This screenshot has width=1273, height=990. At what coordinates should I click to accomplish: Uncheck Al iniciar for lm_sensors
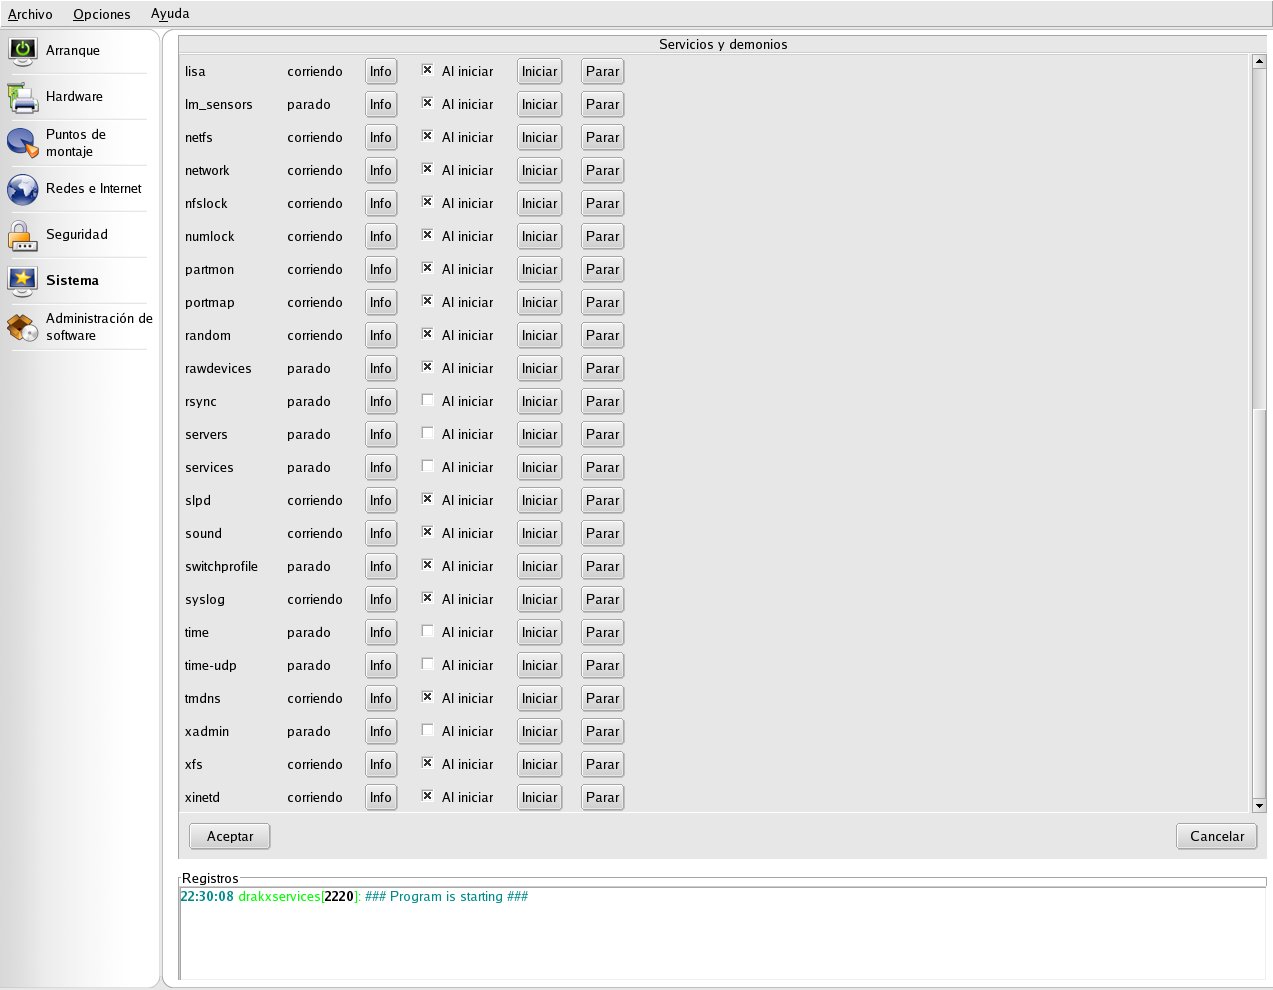click(x=427, y=103)
